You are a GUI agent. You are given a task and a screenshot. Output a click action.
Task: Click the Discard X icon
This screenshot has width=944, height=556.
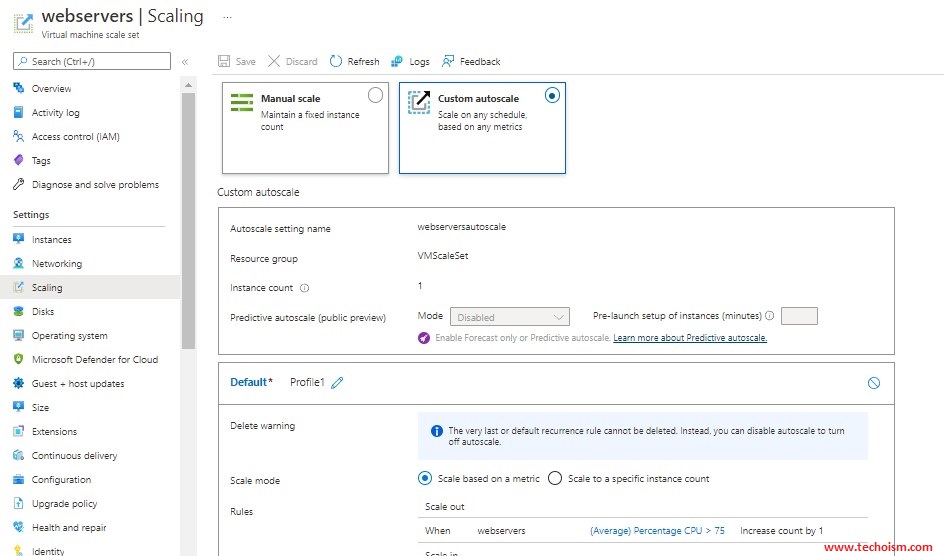point(274,61)
